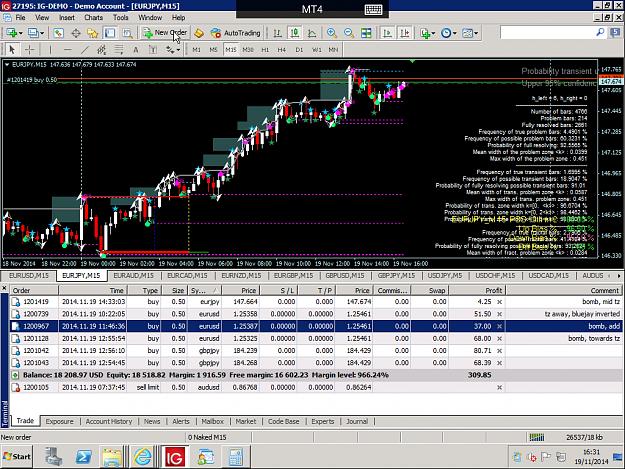Switch chart to candlestick mode
This screenshot has width=625, height=469.
point(295,33)
